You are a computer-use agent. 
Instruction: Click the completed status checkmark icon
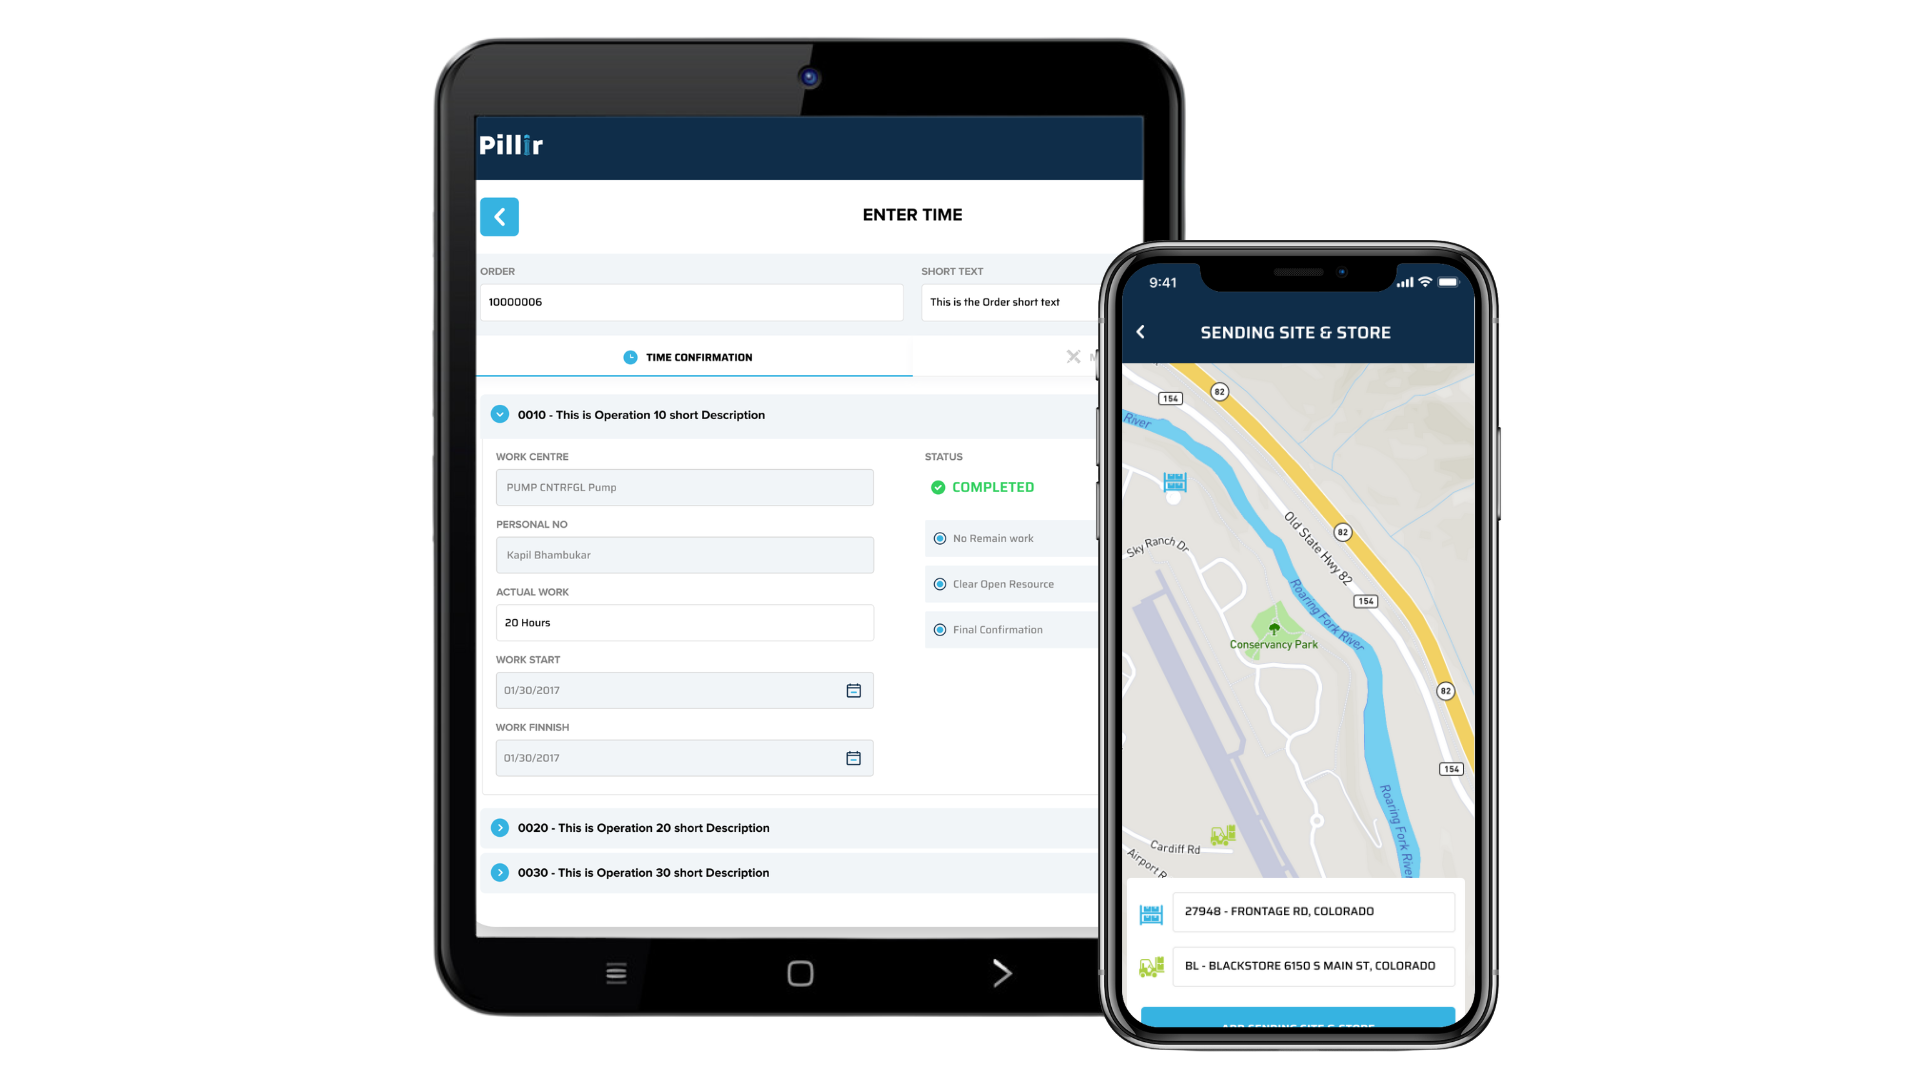[938, 488]
